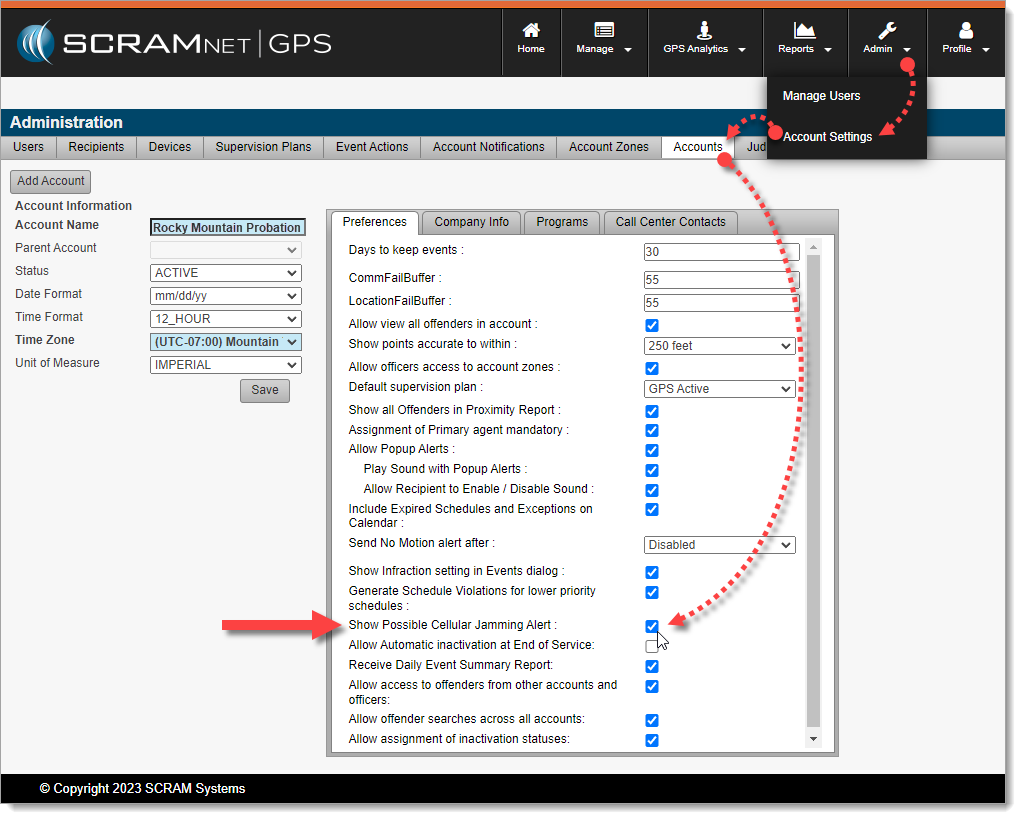Open the Call Center Contacts tab
Screen dimensions: 1021x819
[x=670, y=222]
